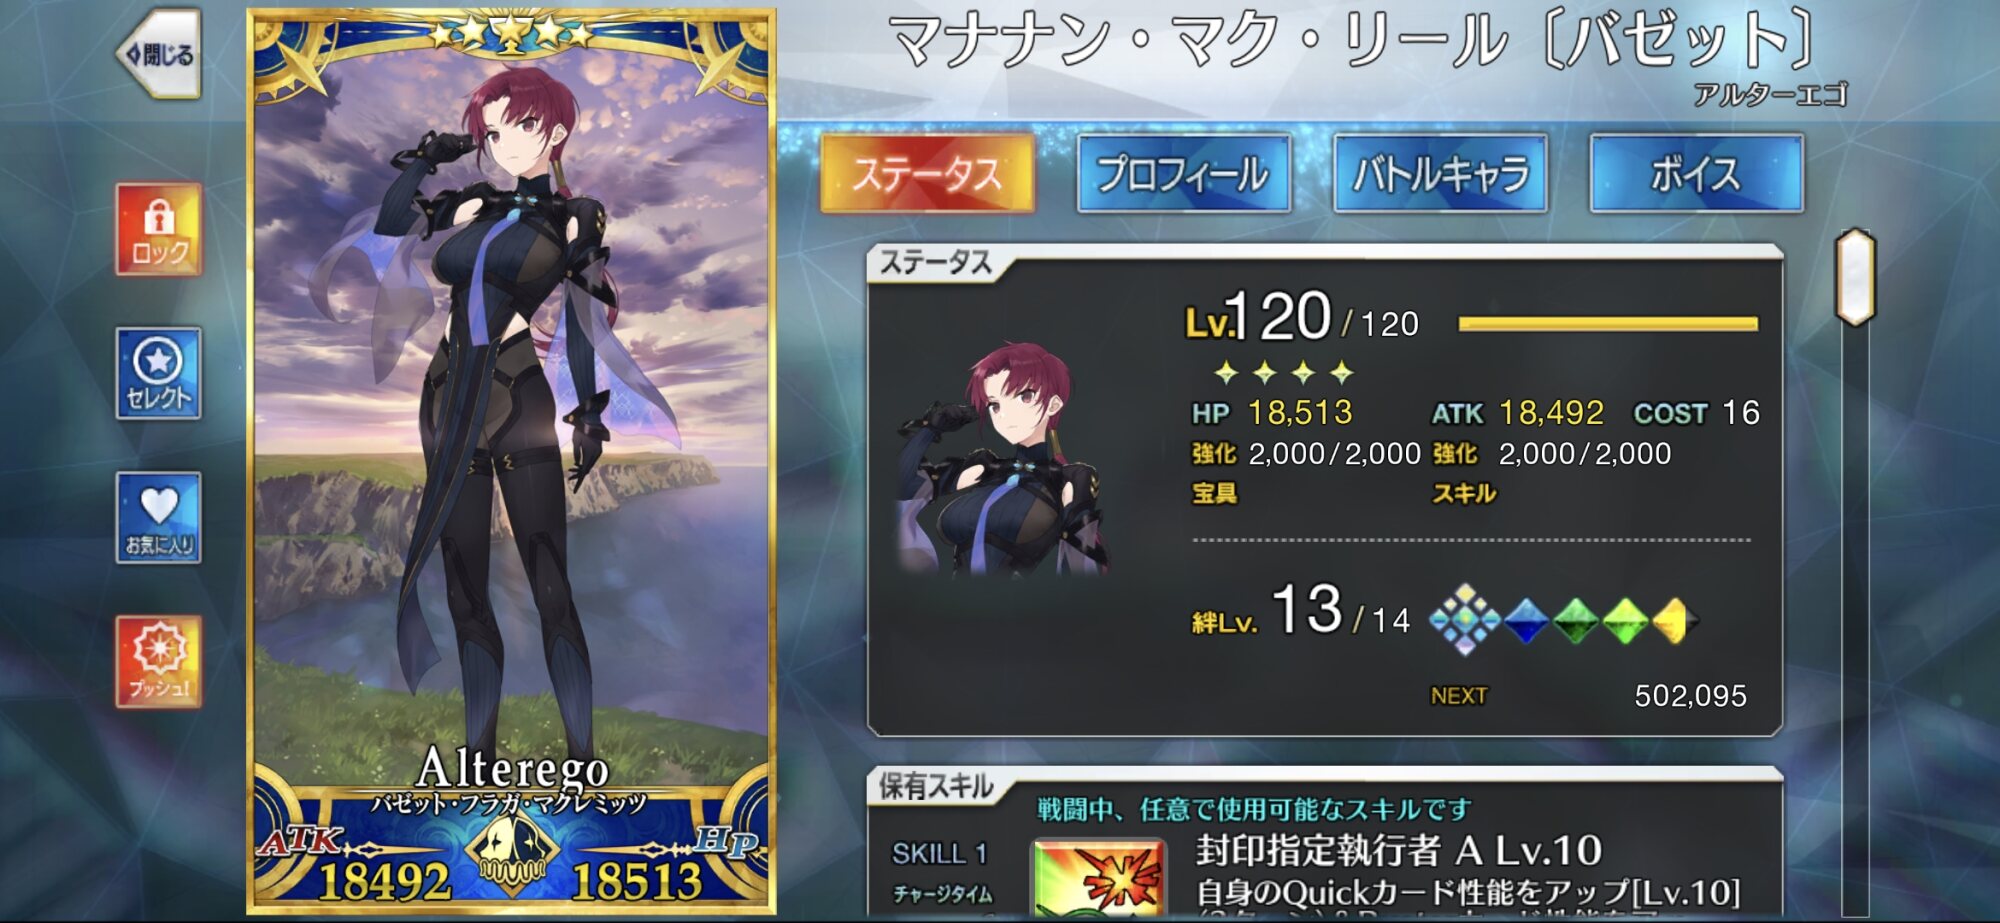Switch to the ステータス tab
This screenshot has width=2000, height=923.
point(927,174)
